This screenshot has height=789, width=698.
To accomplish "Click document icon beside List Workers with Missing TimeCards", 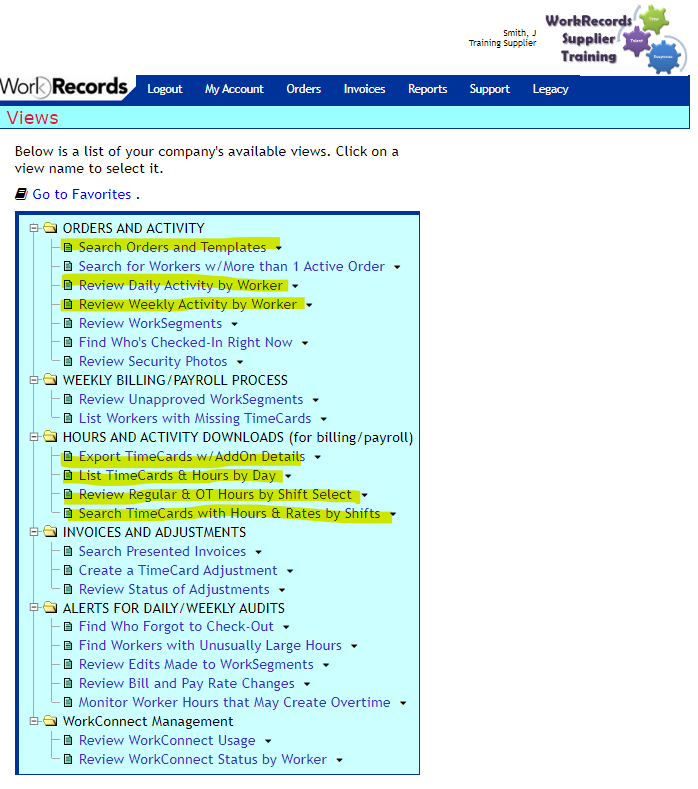I will [x=68, y=418].
